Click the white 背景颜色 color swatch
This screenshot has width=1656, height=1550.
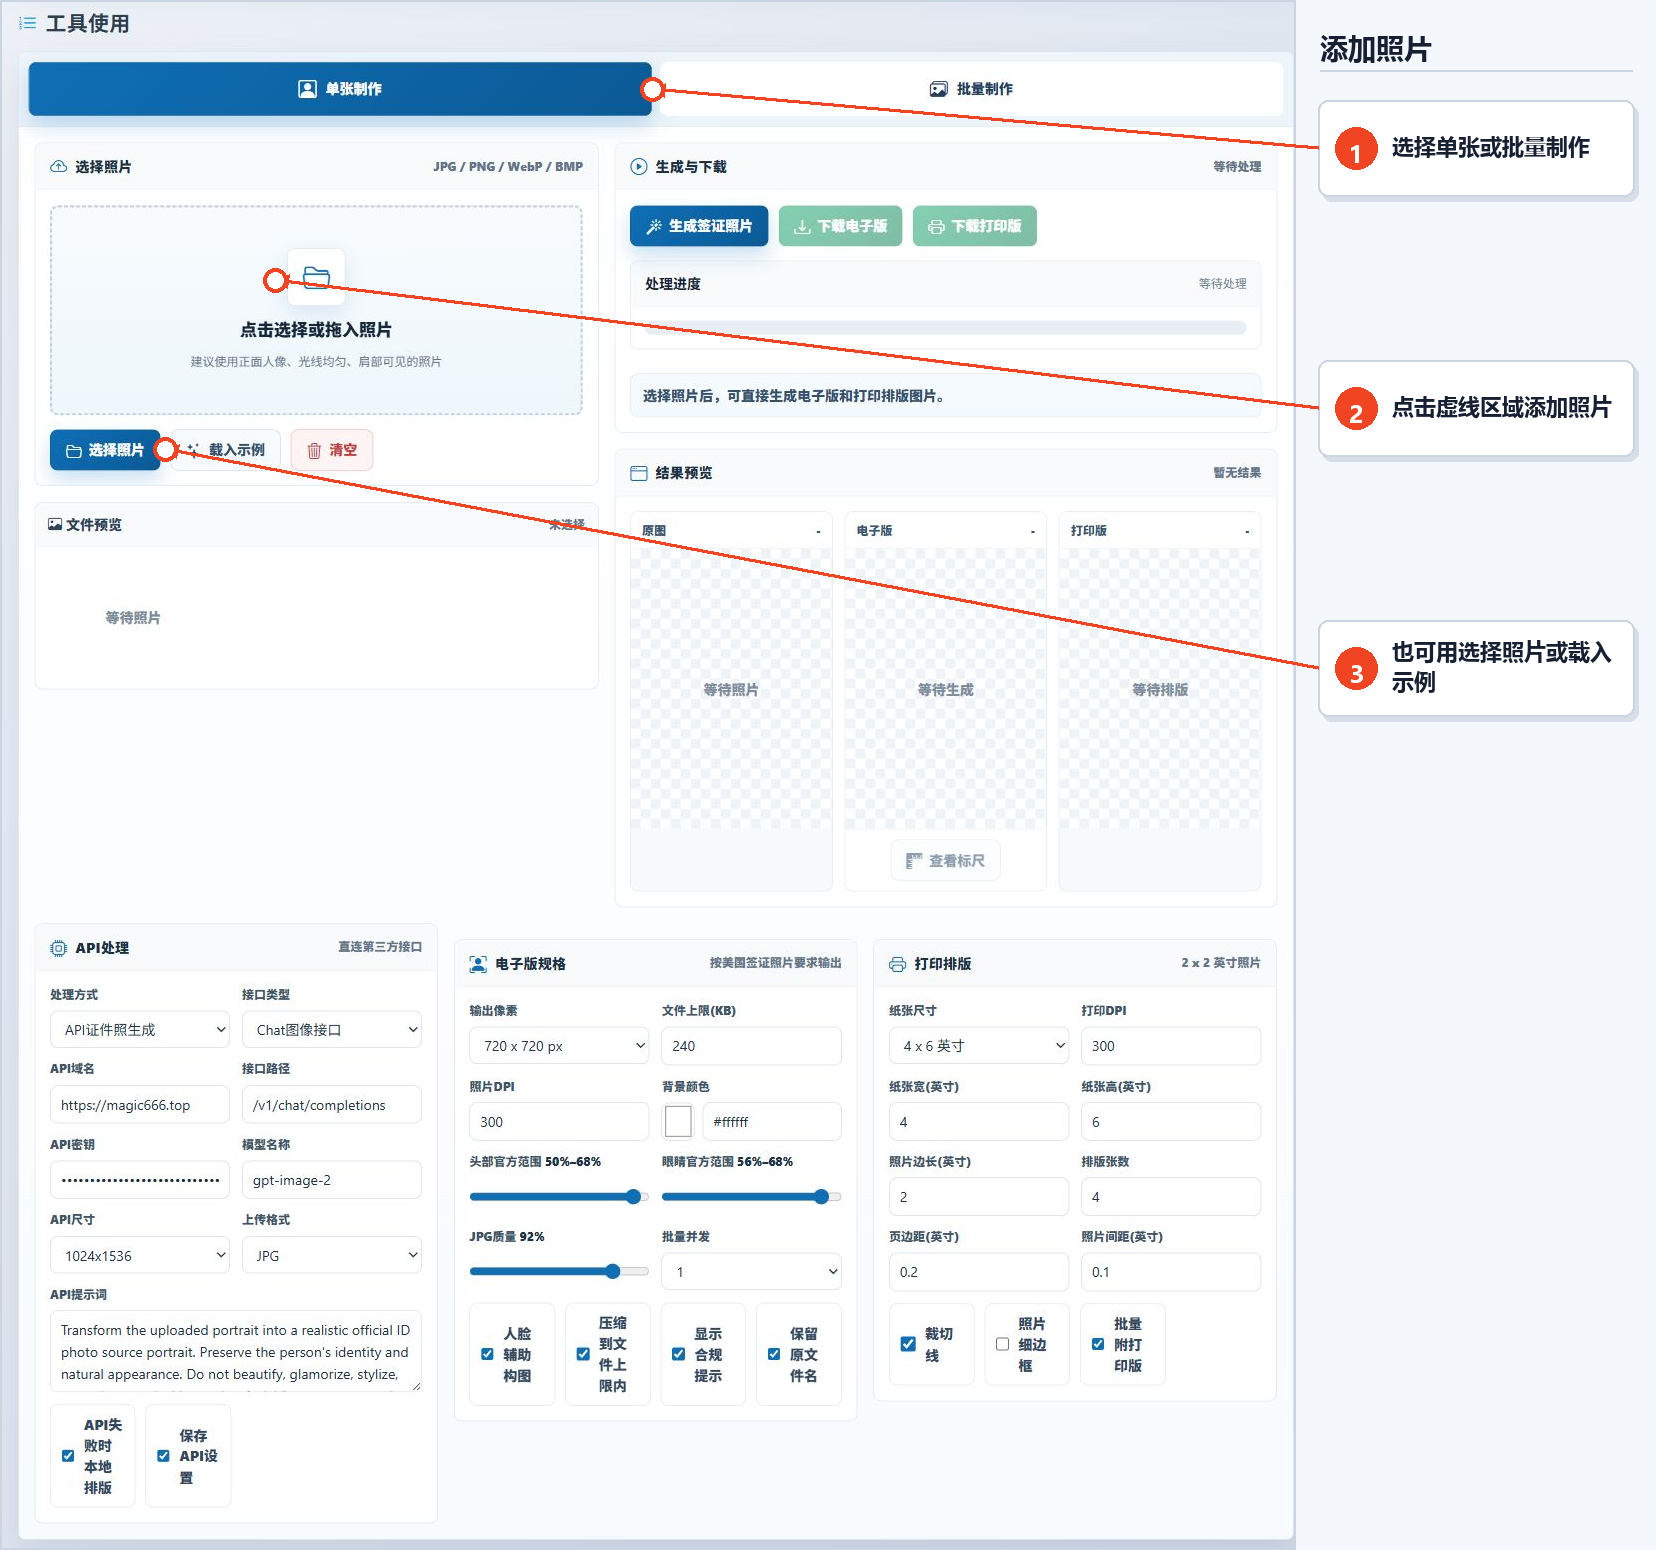click(x=678, y=1122)
